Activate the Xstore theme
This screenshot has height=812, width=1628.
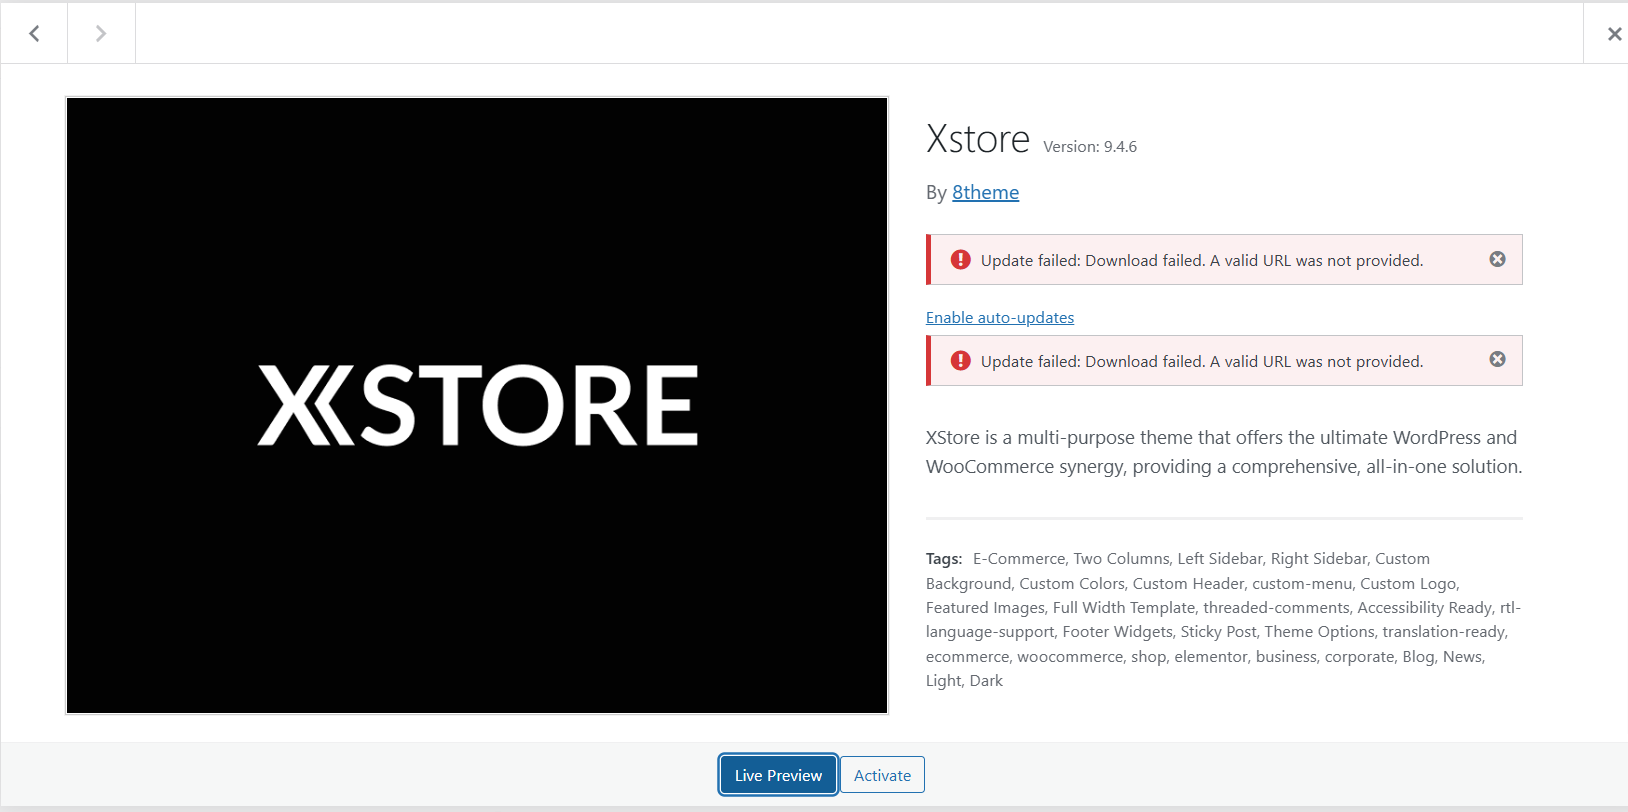(882, 775)
